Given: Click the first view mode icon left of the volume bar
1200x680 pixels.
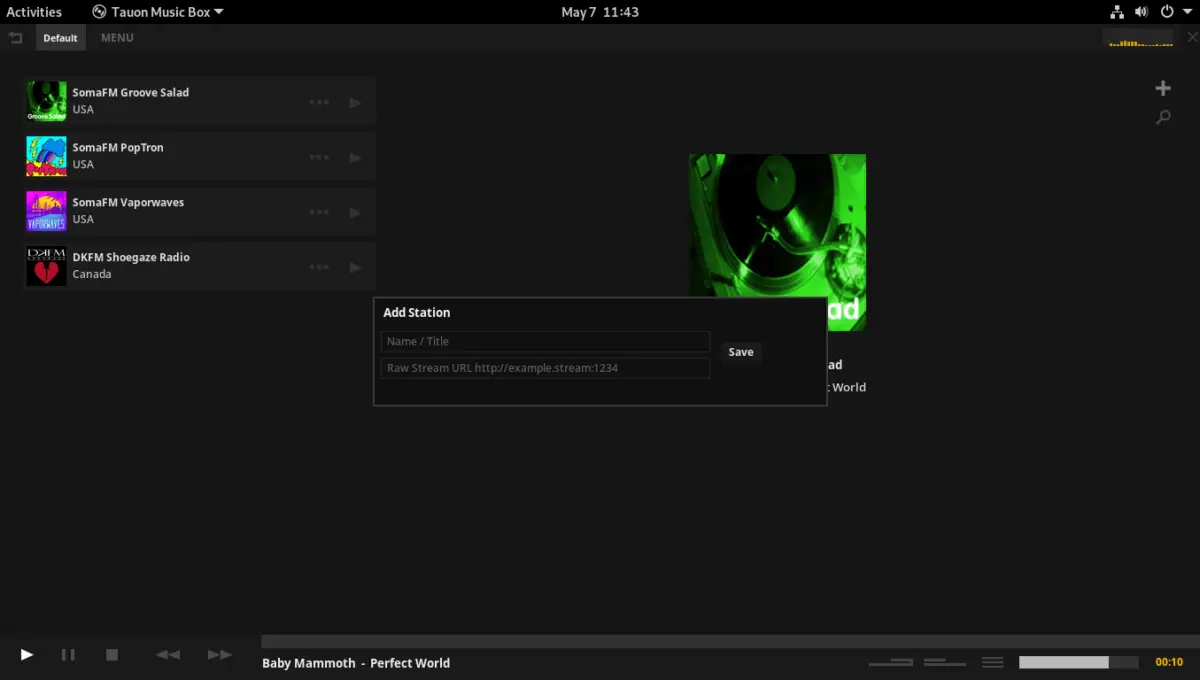Looking at the screenshot, I should (891, 662).
